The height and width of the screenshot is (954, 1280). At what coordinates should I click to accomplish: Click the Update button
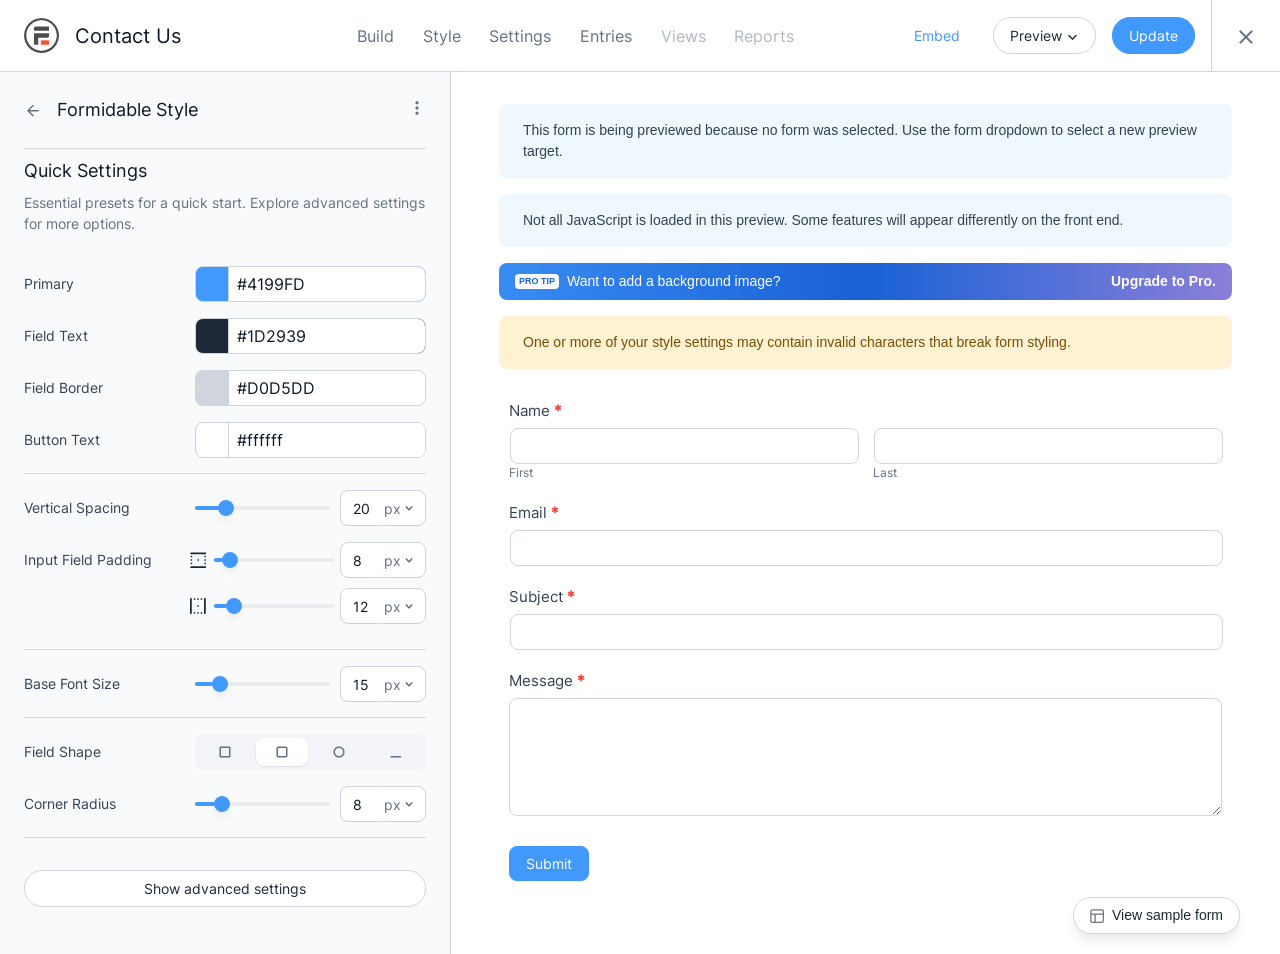(x=1153, y=36)
